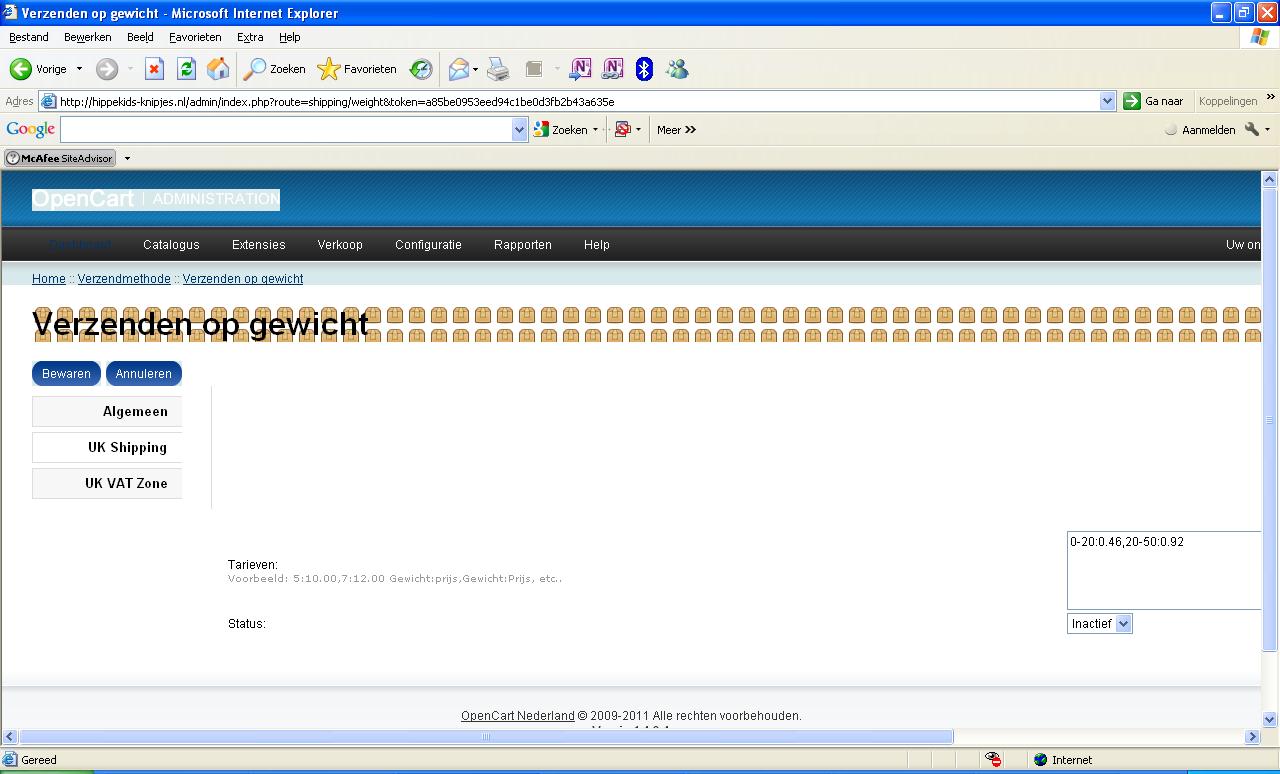Follow the Verzendmethode breadcrumb link
This screenshot has width=1280, height=774.
click(124, 279)
